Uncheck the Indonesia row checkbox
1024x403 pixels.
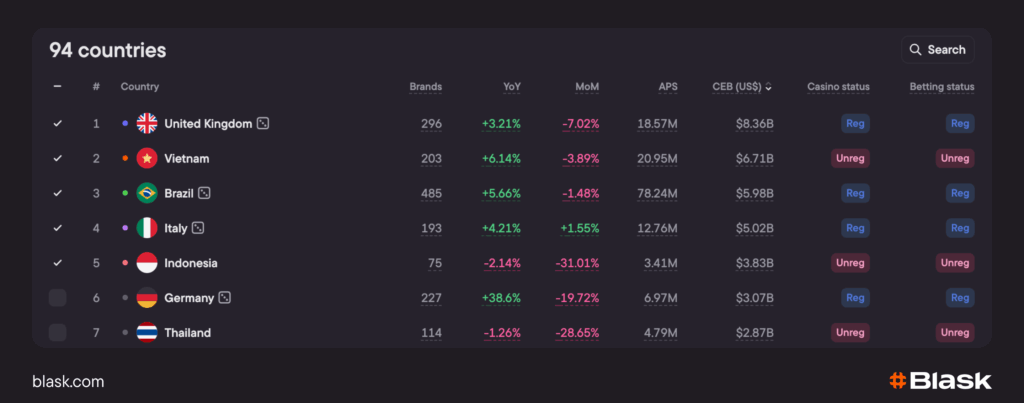(57, 263)
